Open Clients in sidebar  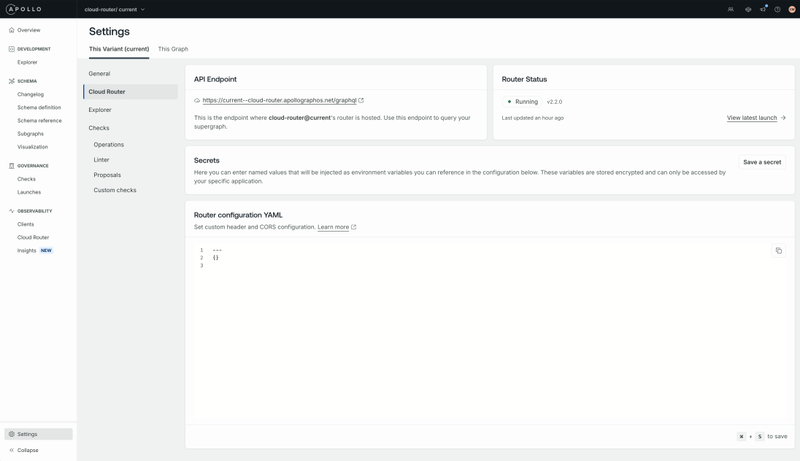pos(26,224)
